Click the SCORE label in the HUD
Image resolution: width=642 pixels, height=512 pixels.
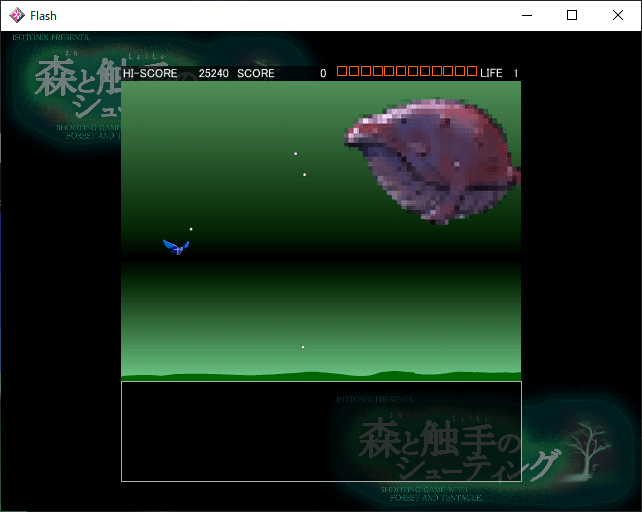(256, 73)
